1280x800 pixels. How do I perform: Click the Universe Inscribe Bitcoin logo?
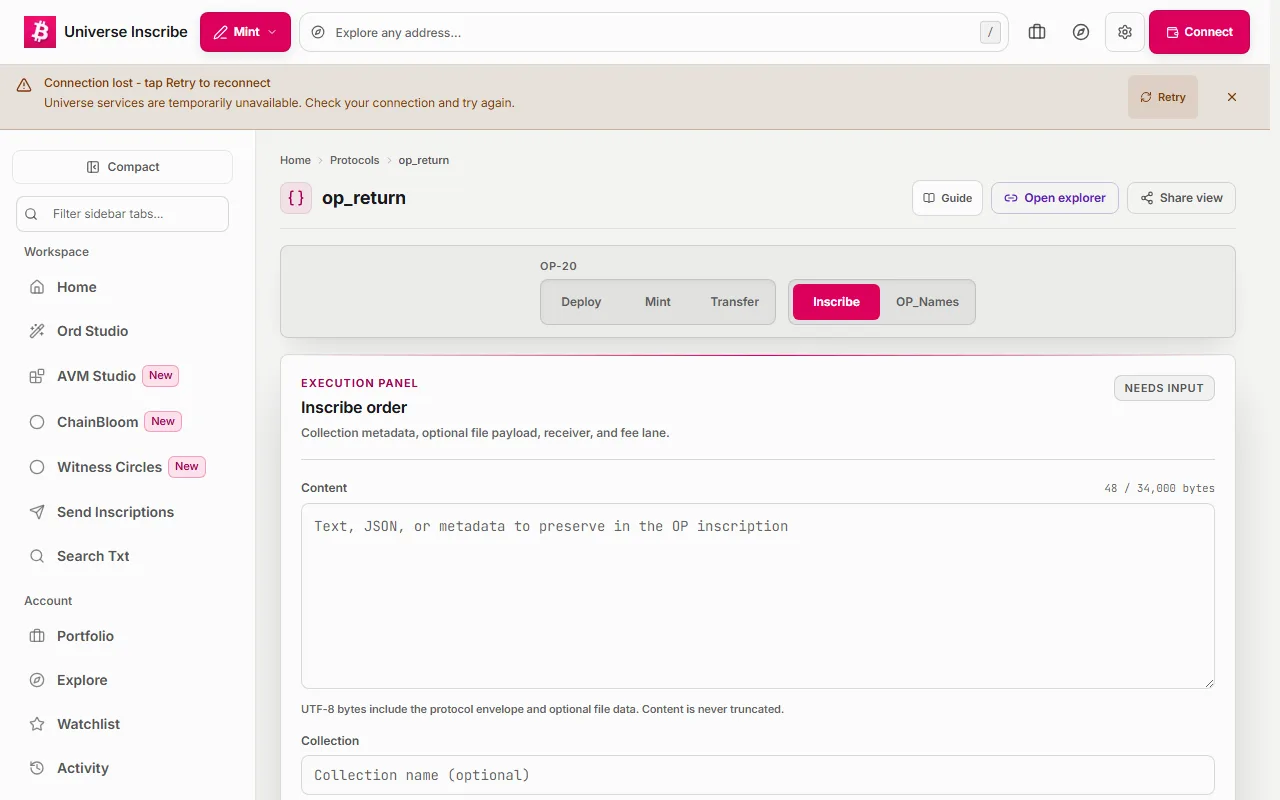pos(40,32)
